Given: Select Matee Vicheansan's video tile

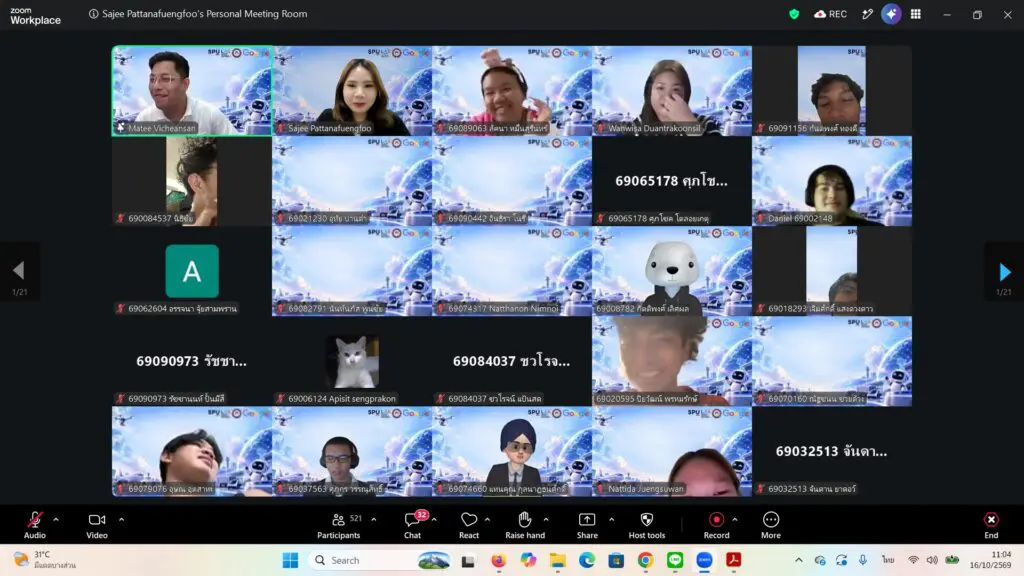Looking at the screenshot, I should [x=192, y=91].
